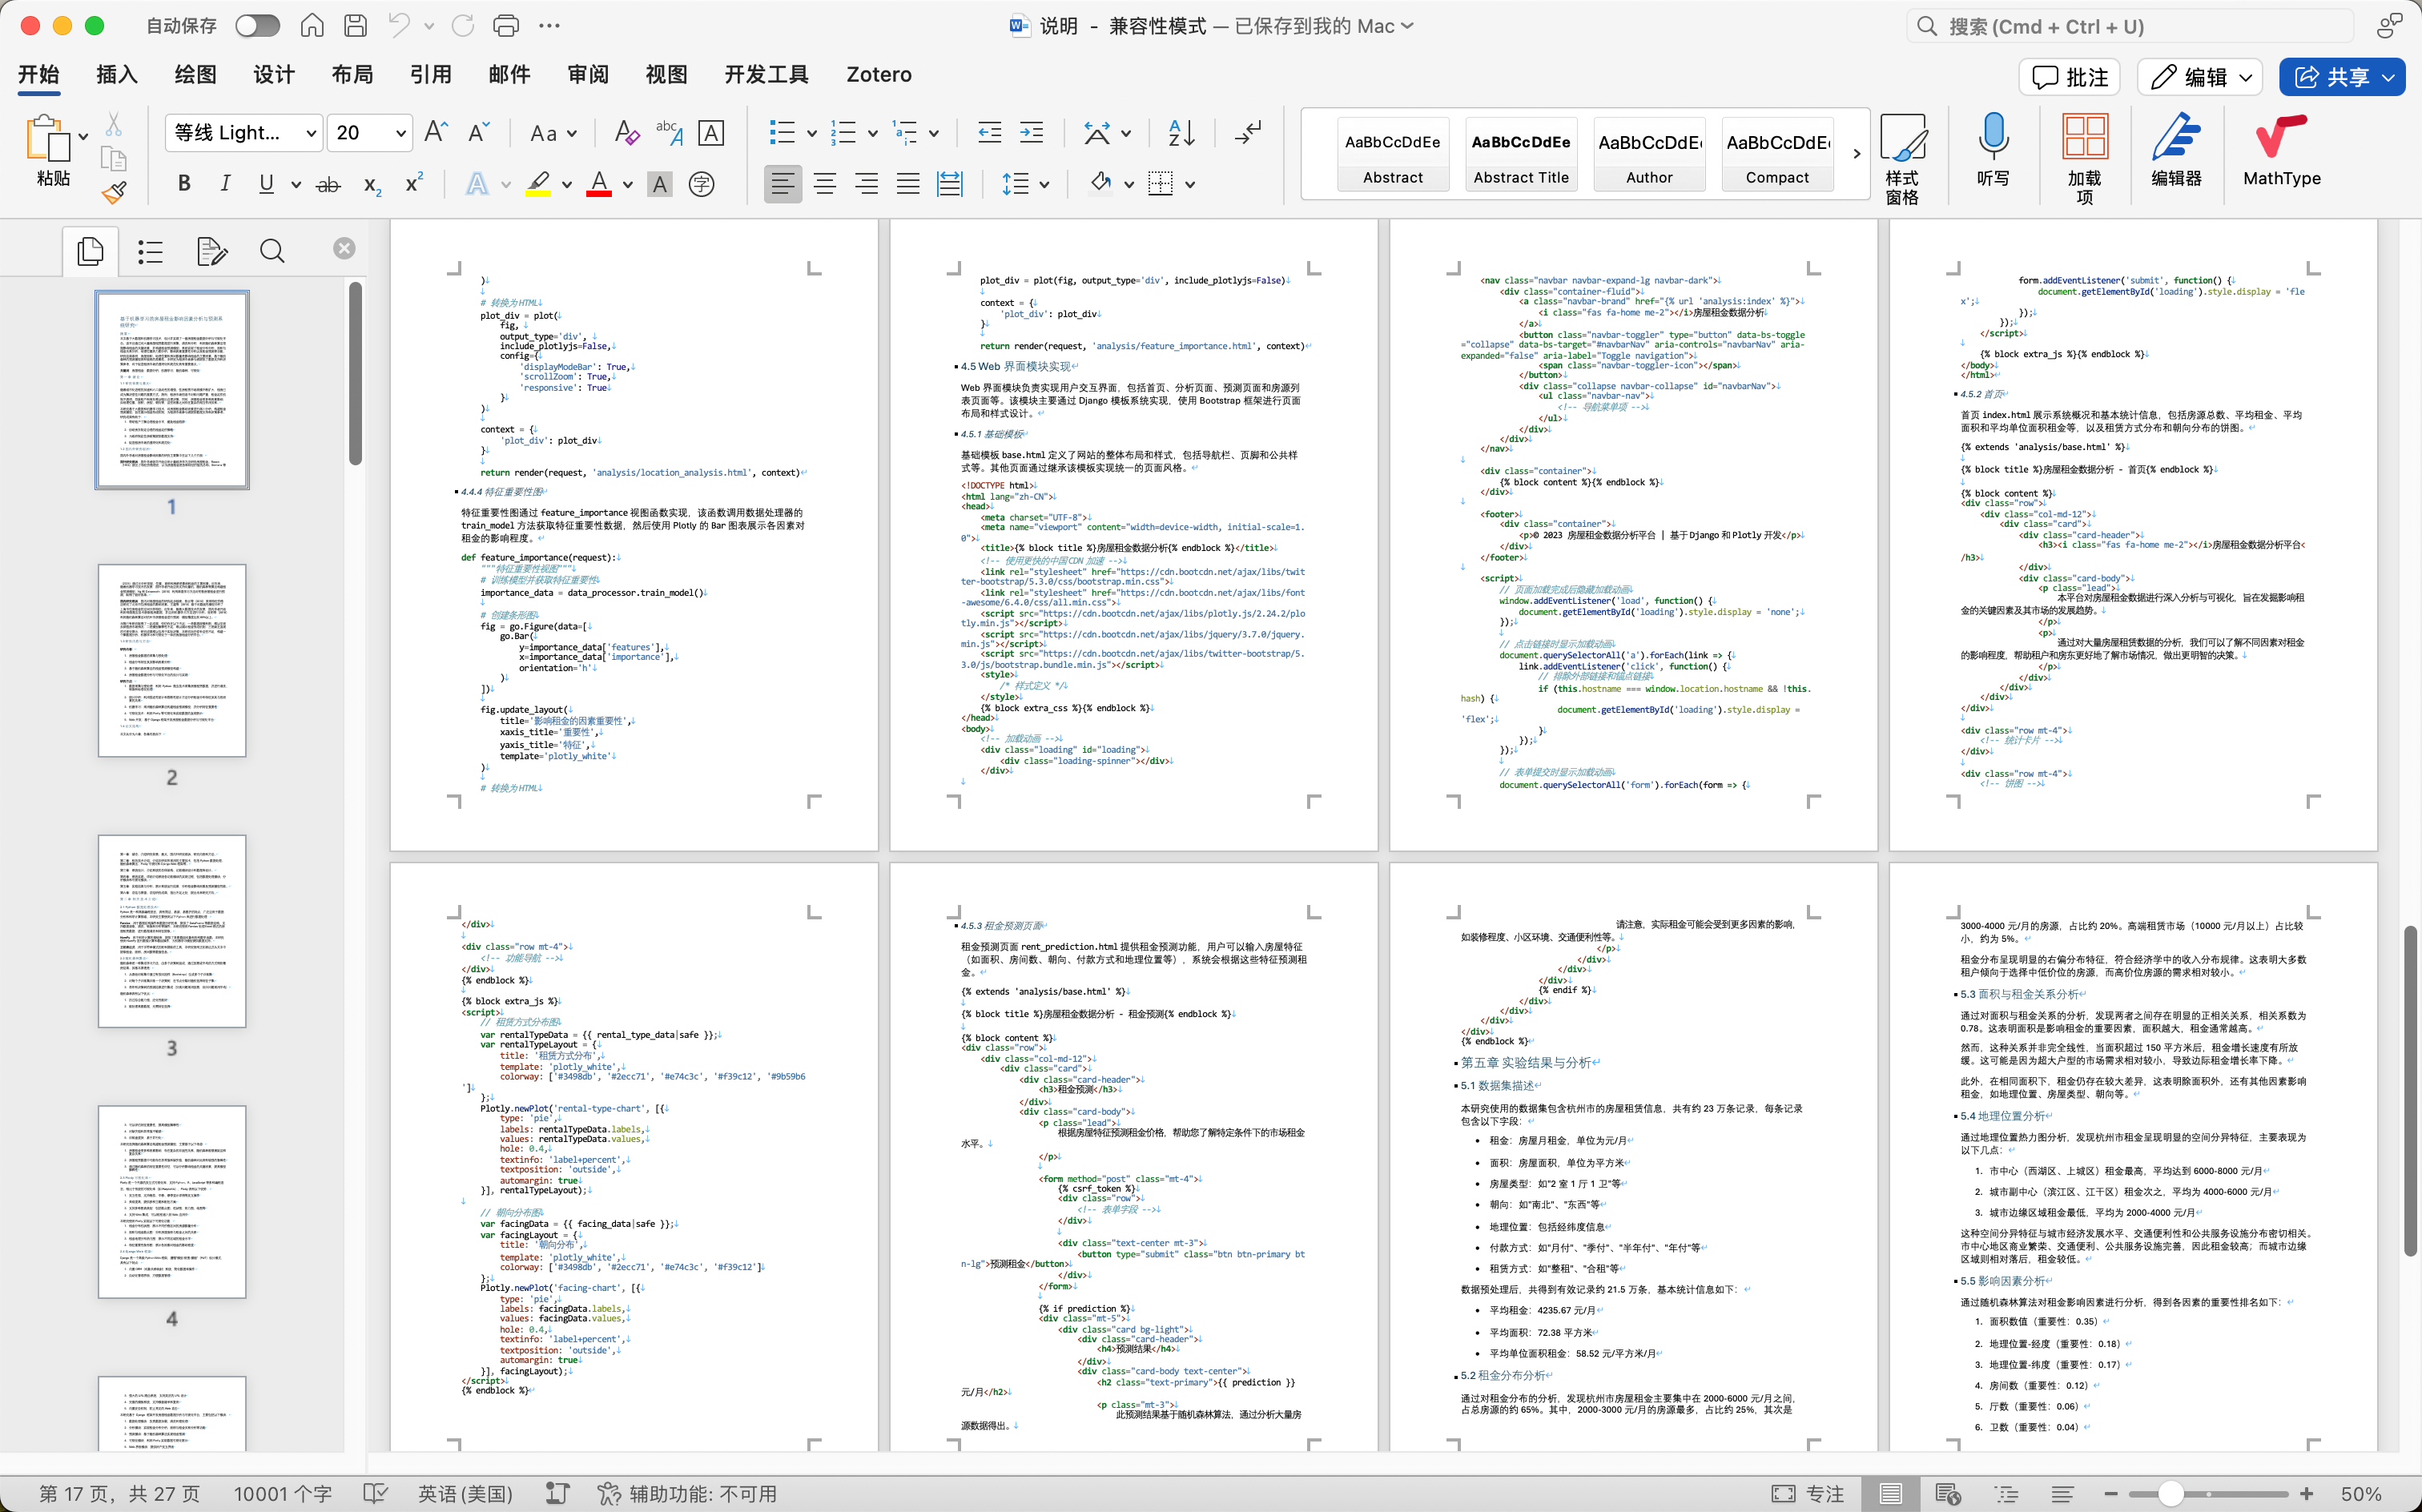Select page 3 thumbnail in sidebar

click(x=172, y=930)
